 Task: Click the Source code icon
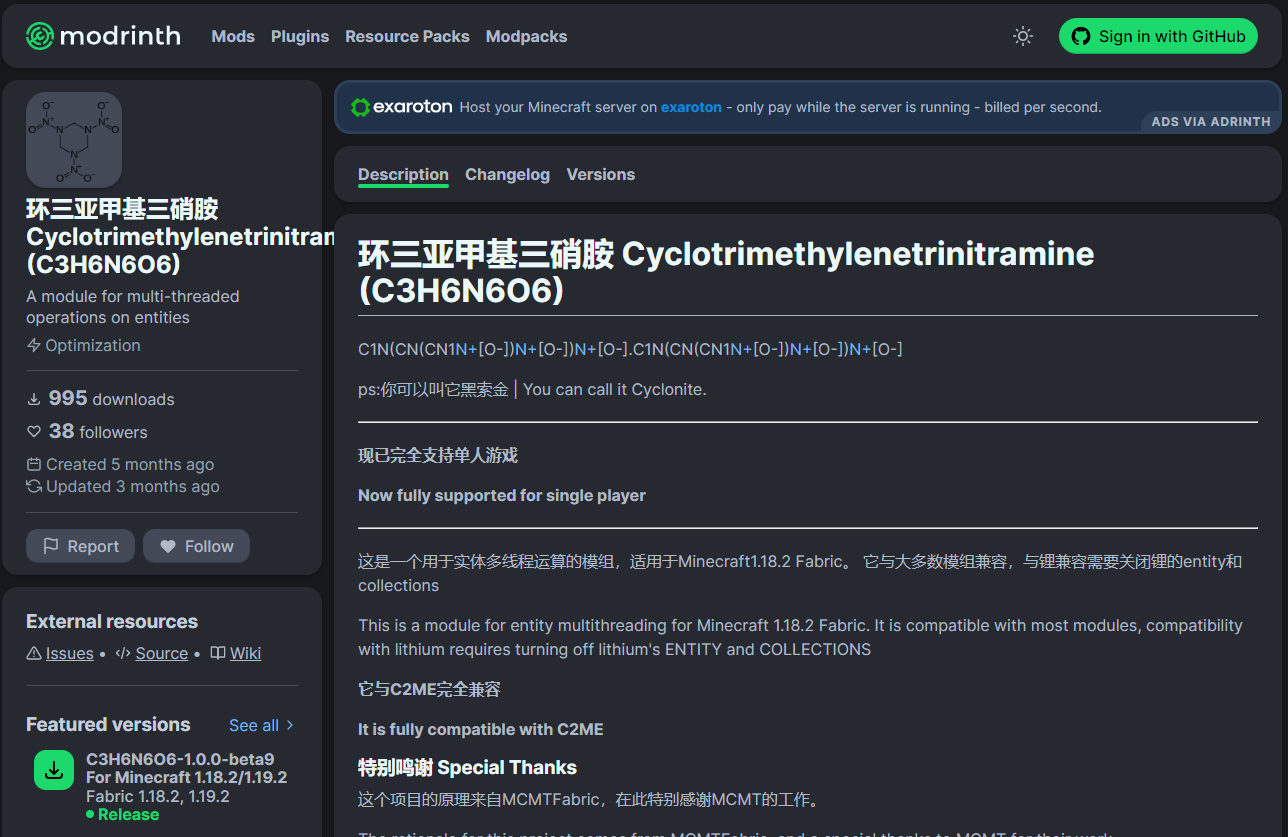[122, 653]
